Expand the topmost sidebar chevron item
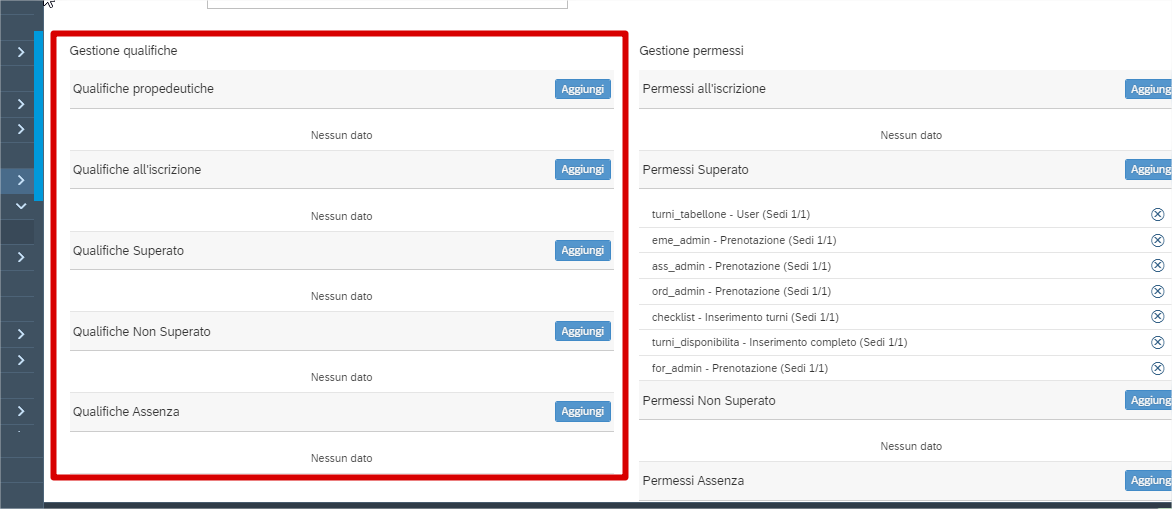Screen dimensions: 1172x509 click(x=21, y=52)
